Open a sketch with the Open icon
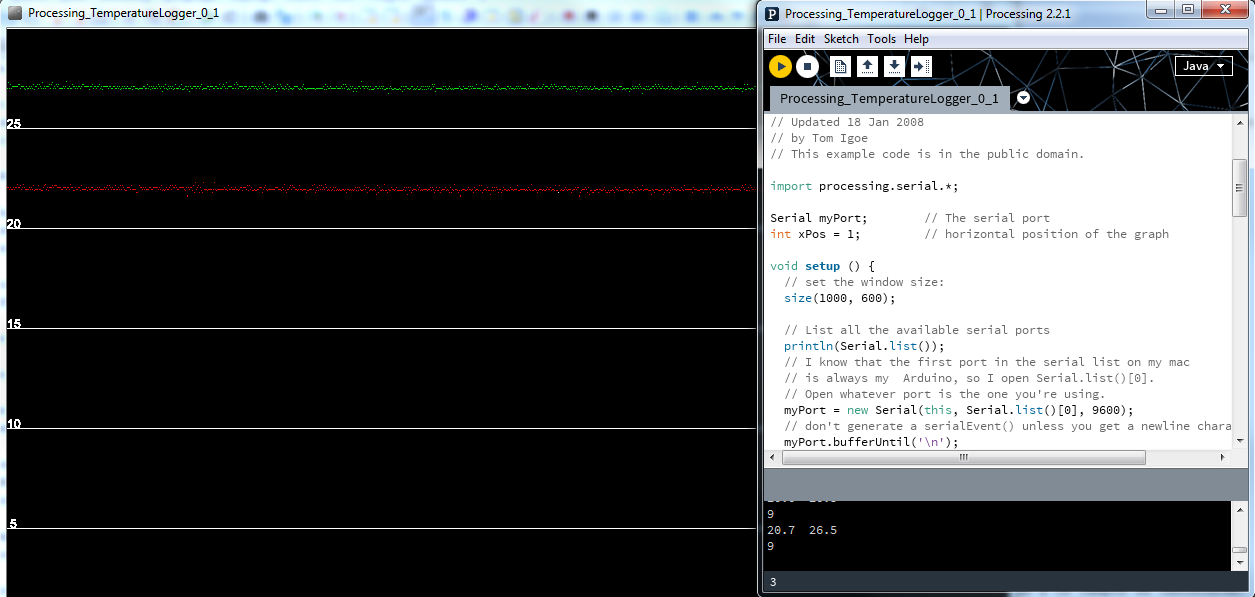The image size is (1255, 597). [868, 66]
